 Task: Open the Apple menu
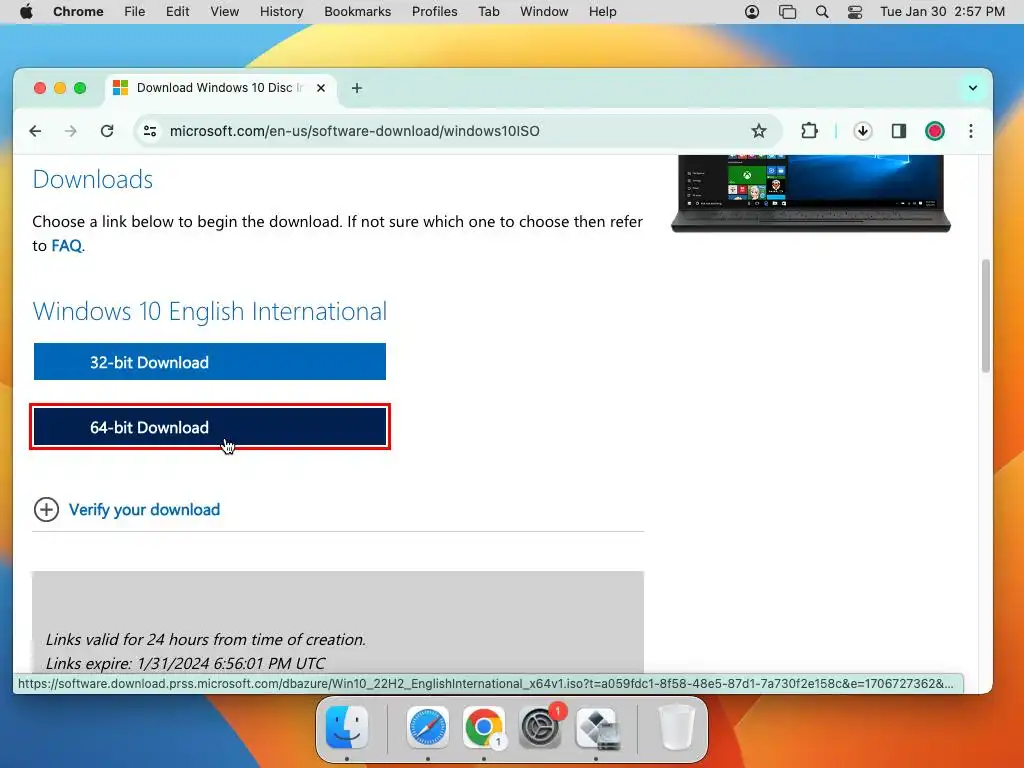tap(26, 12)
